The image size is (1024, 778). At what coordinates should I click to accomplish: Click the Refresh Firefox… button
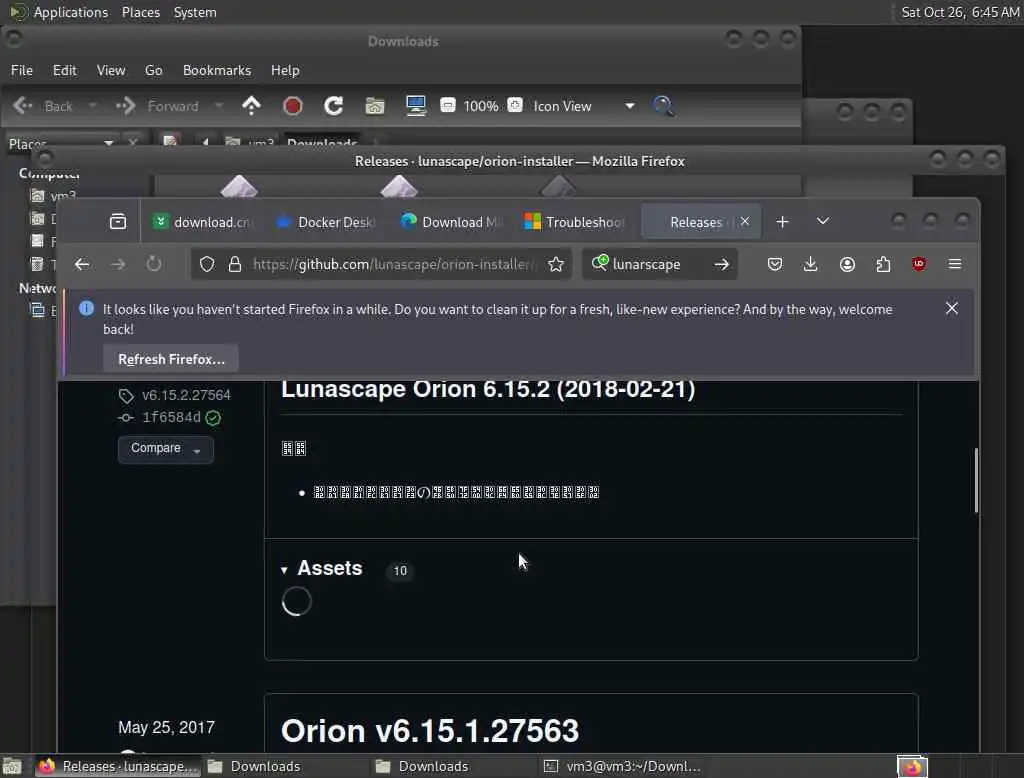point(170,359)
